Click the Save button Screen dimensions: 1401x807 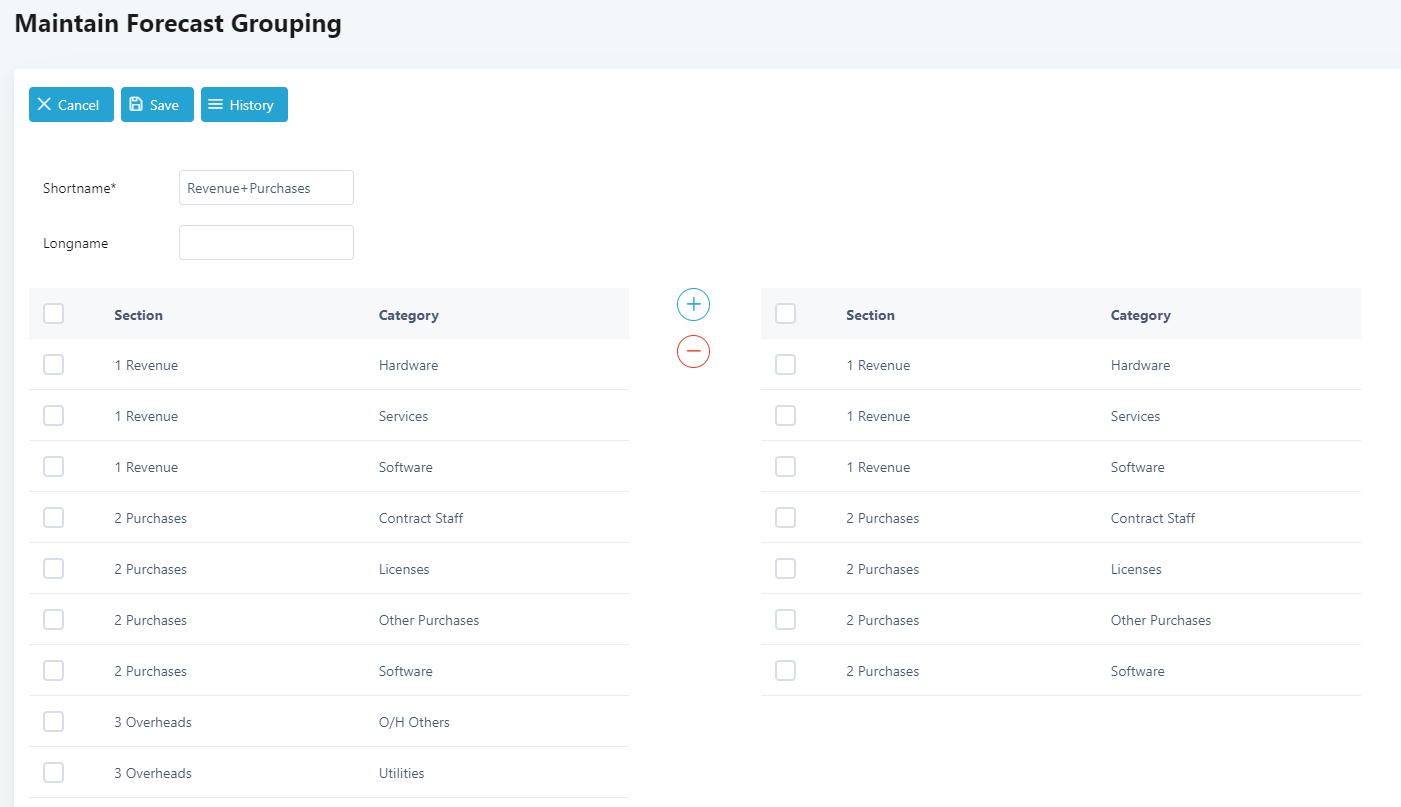pos(157,105)
